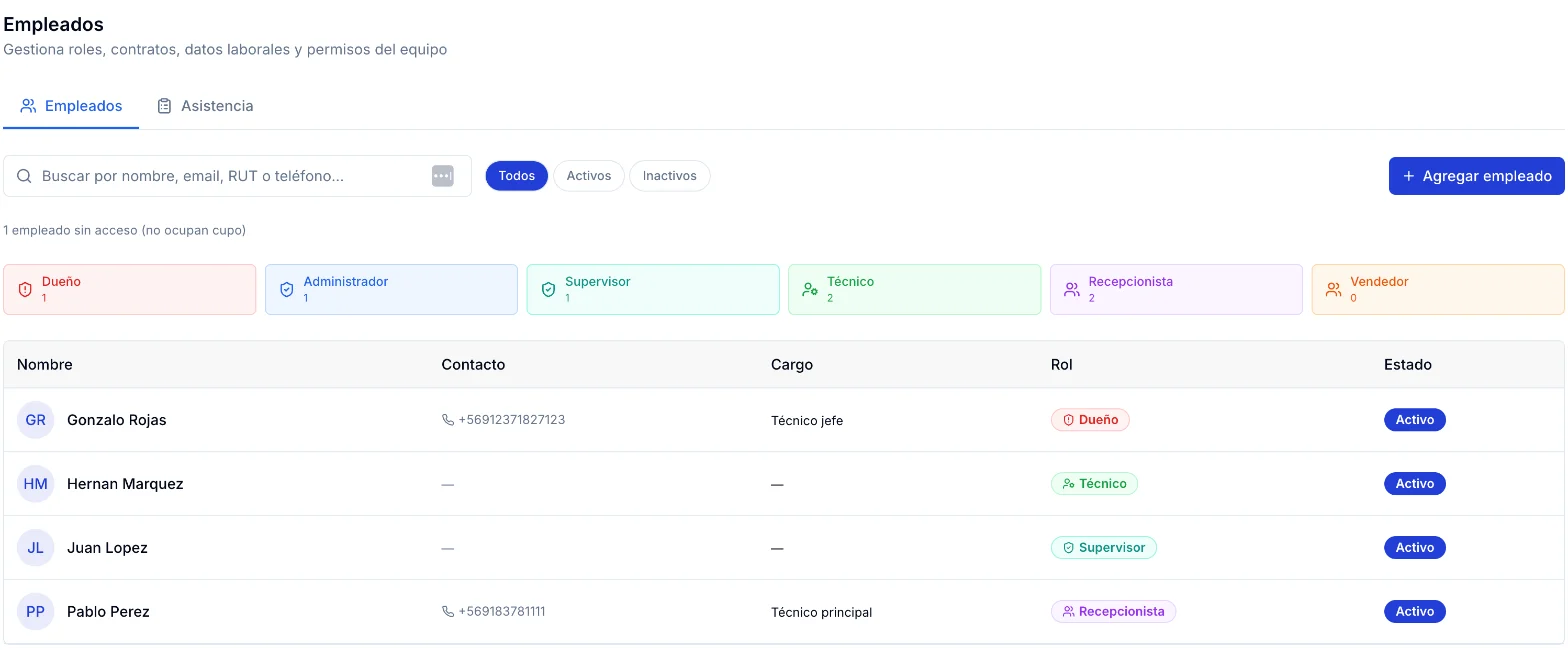The image size is (1568, 650).
Task: Select the Recepcionista role card
Action: [1176, 289]
